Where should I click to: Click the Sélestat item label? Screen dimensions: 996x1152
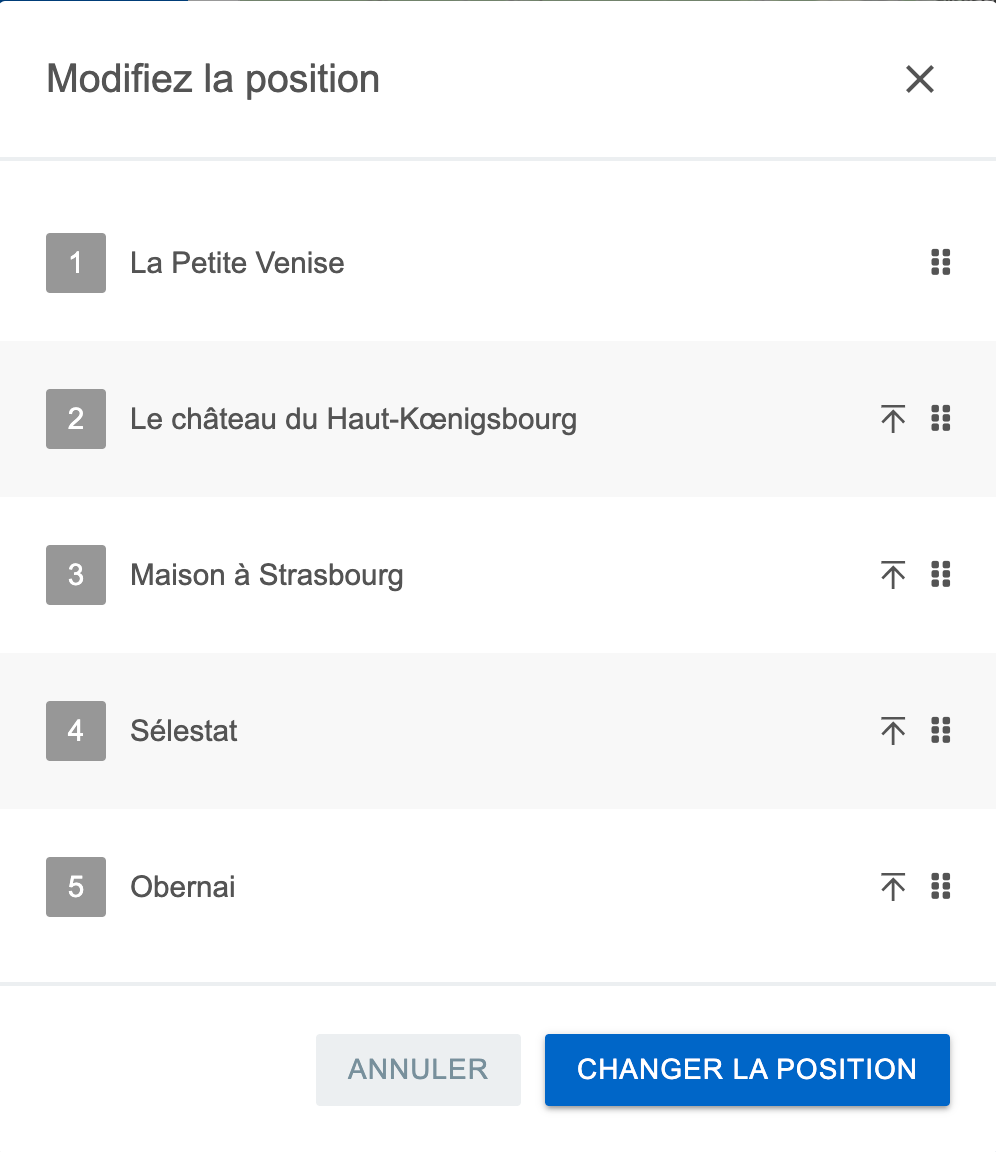click(x=184, y=731)
